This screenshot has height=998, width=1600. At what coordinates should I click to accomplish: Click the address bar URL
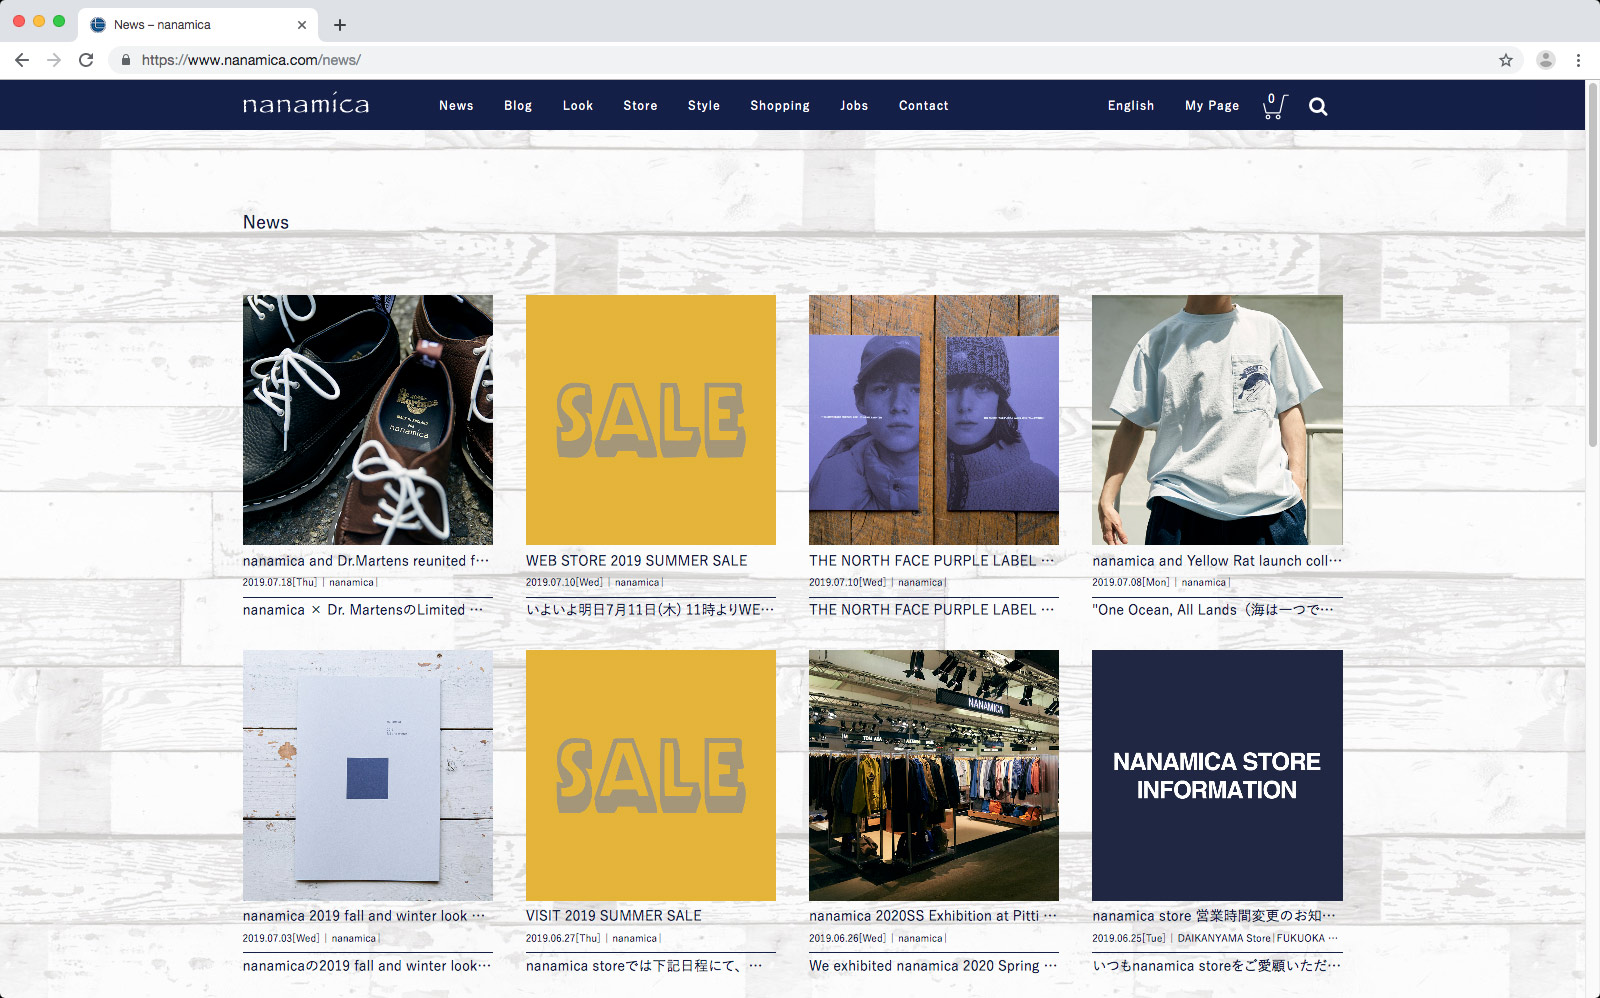pos(251,60)
